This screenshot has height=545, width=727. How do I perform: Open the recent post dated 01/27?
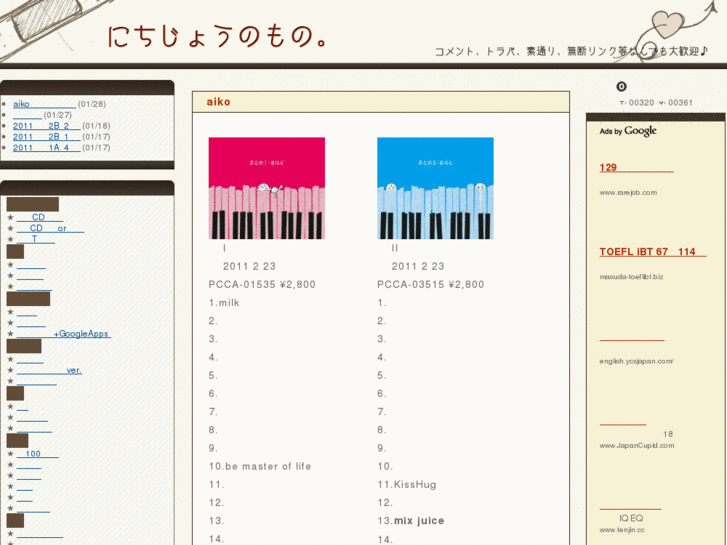click(x=27, y=115)
